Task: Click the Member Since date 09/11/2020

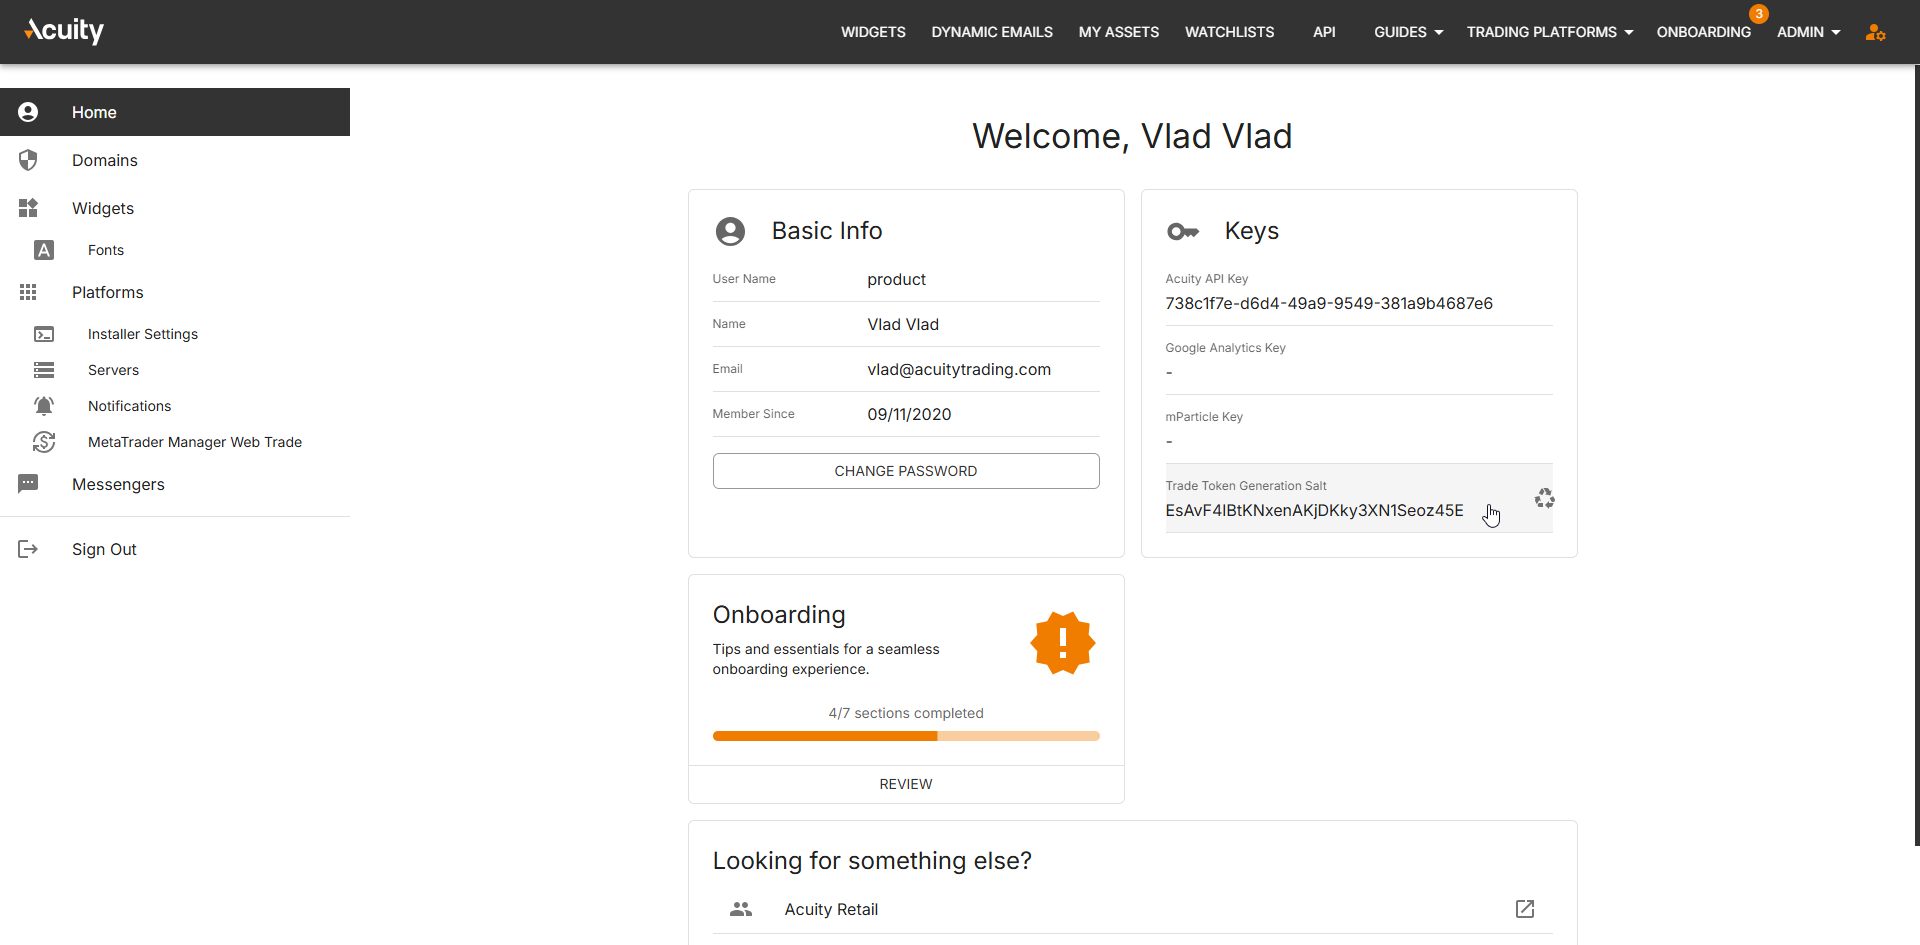Action: [x=909, y=414]
